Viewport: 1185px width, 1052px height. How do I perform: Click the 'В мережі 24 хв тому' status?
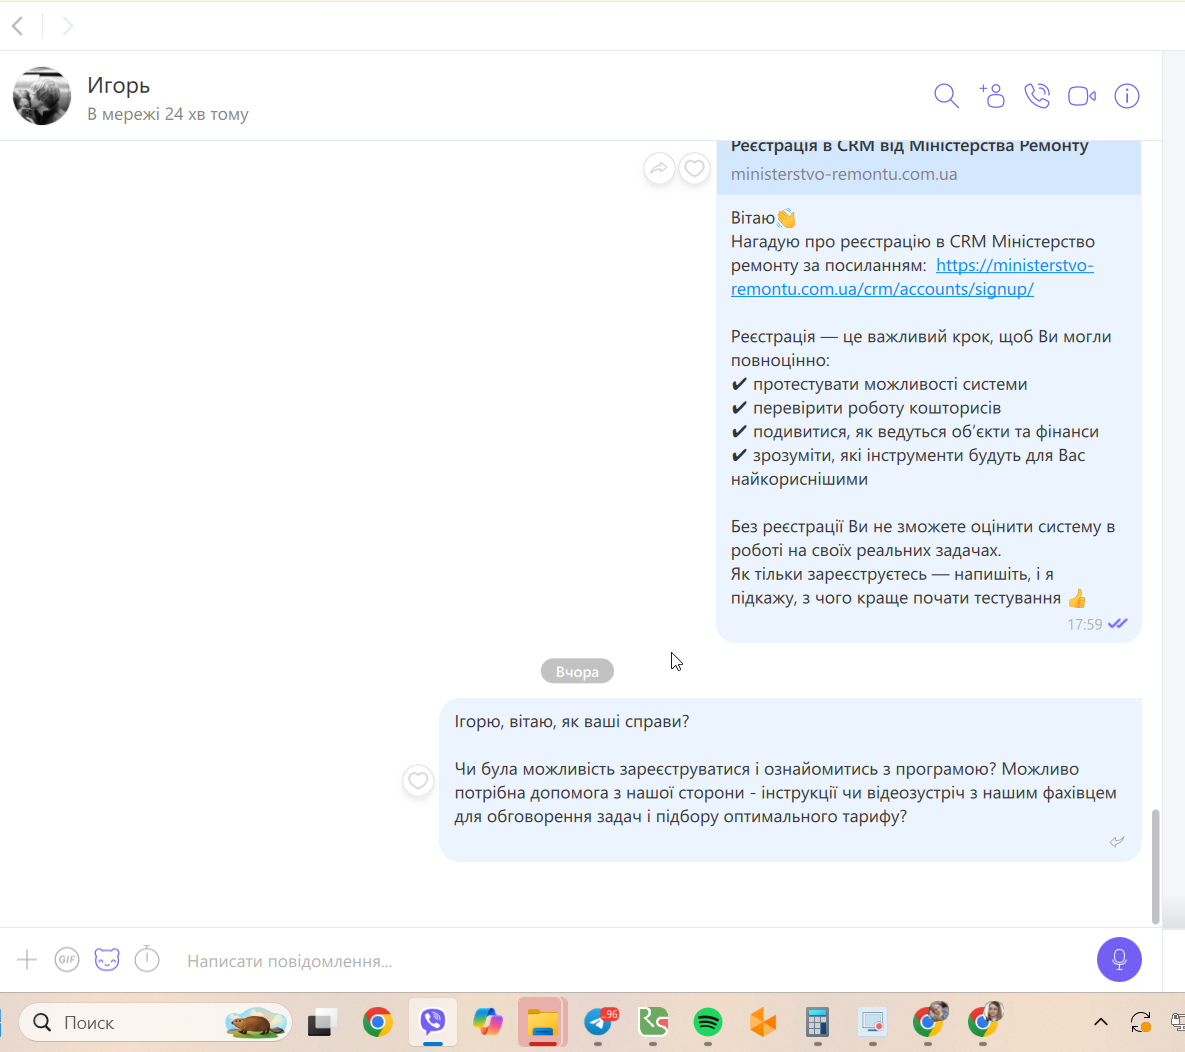[168, 114]
